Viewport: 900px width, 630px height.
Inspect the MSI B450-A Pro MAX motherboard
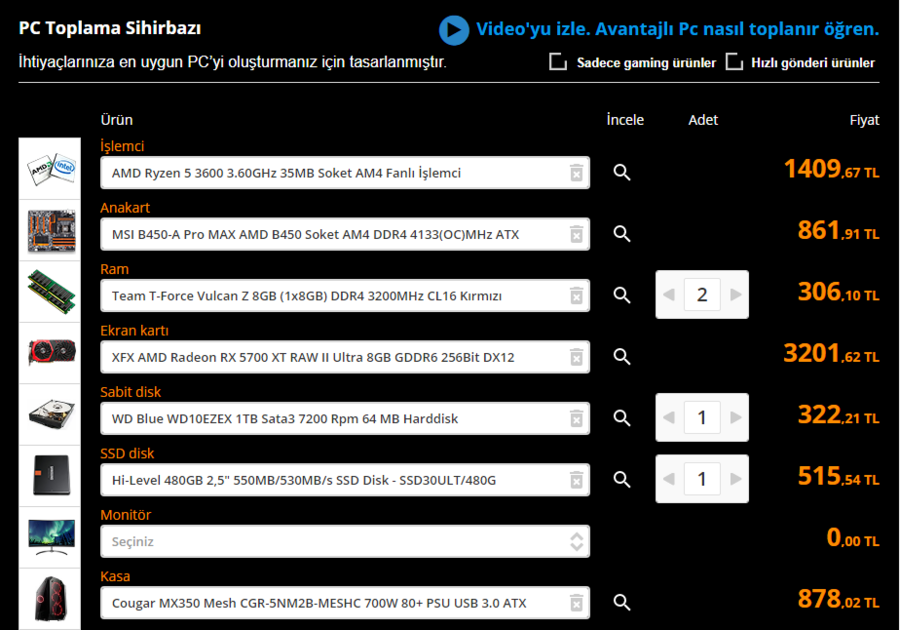[622, 234]
